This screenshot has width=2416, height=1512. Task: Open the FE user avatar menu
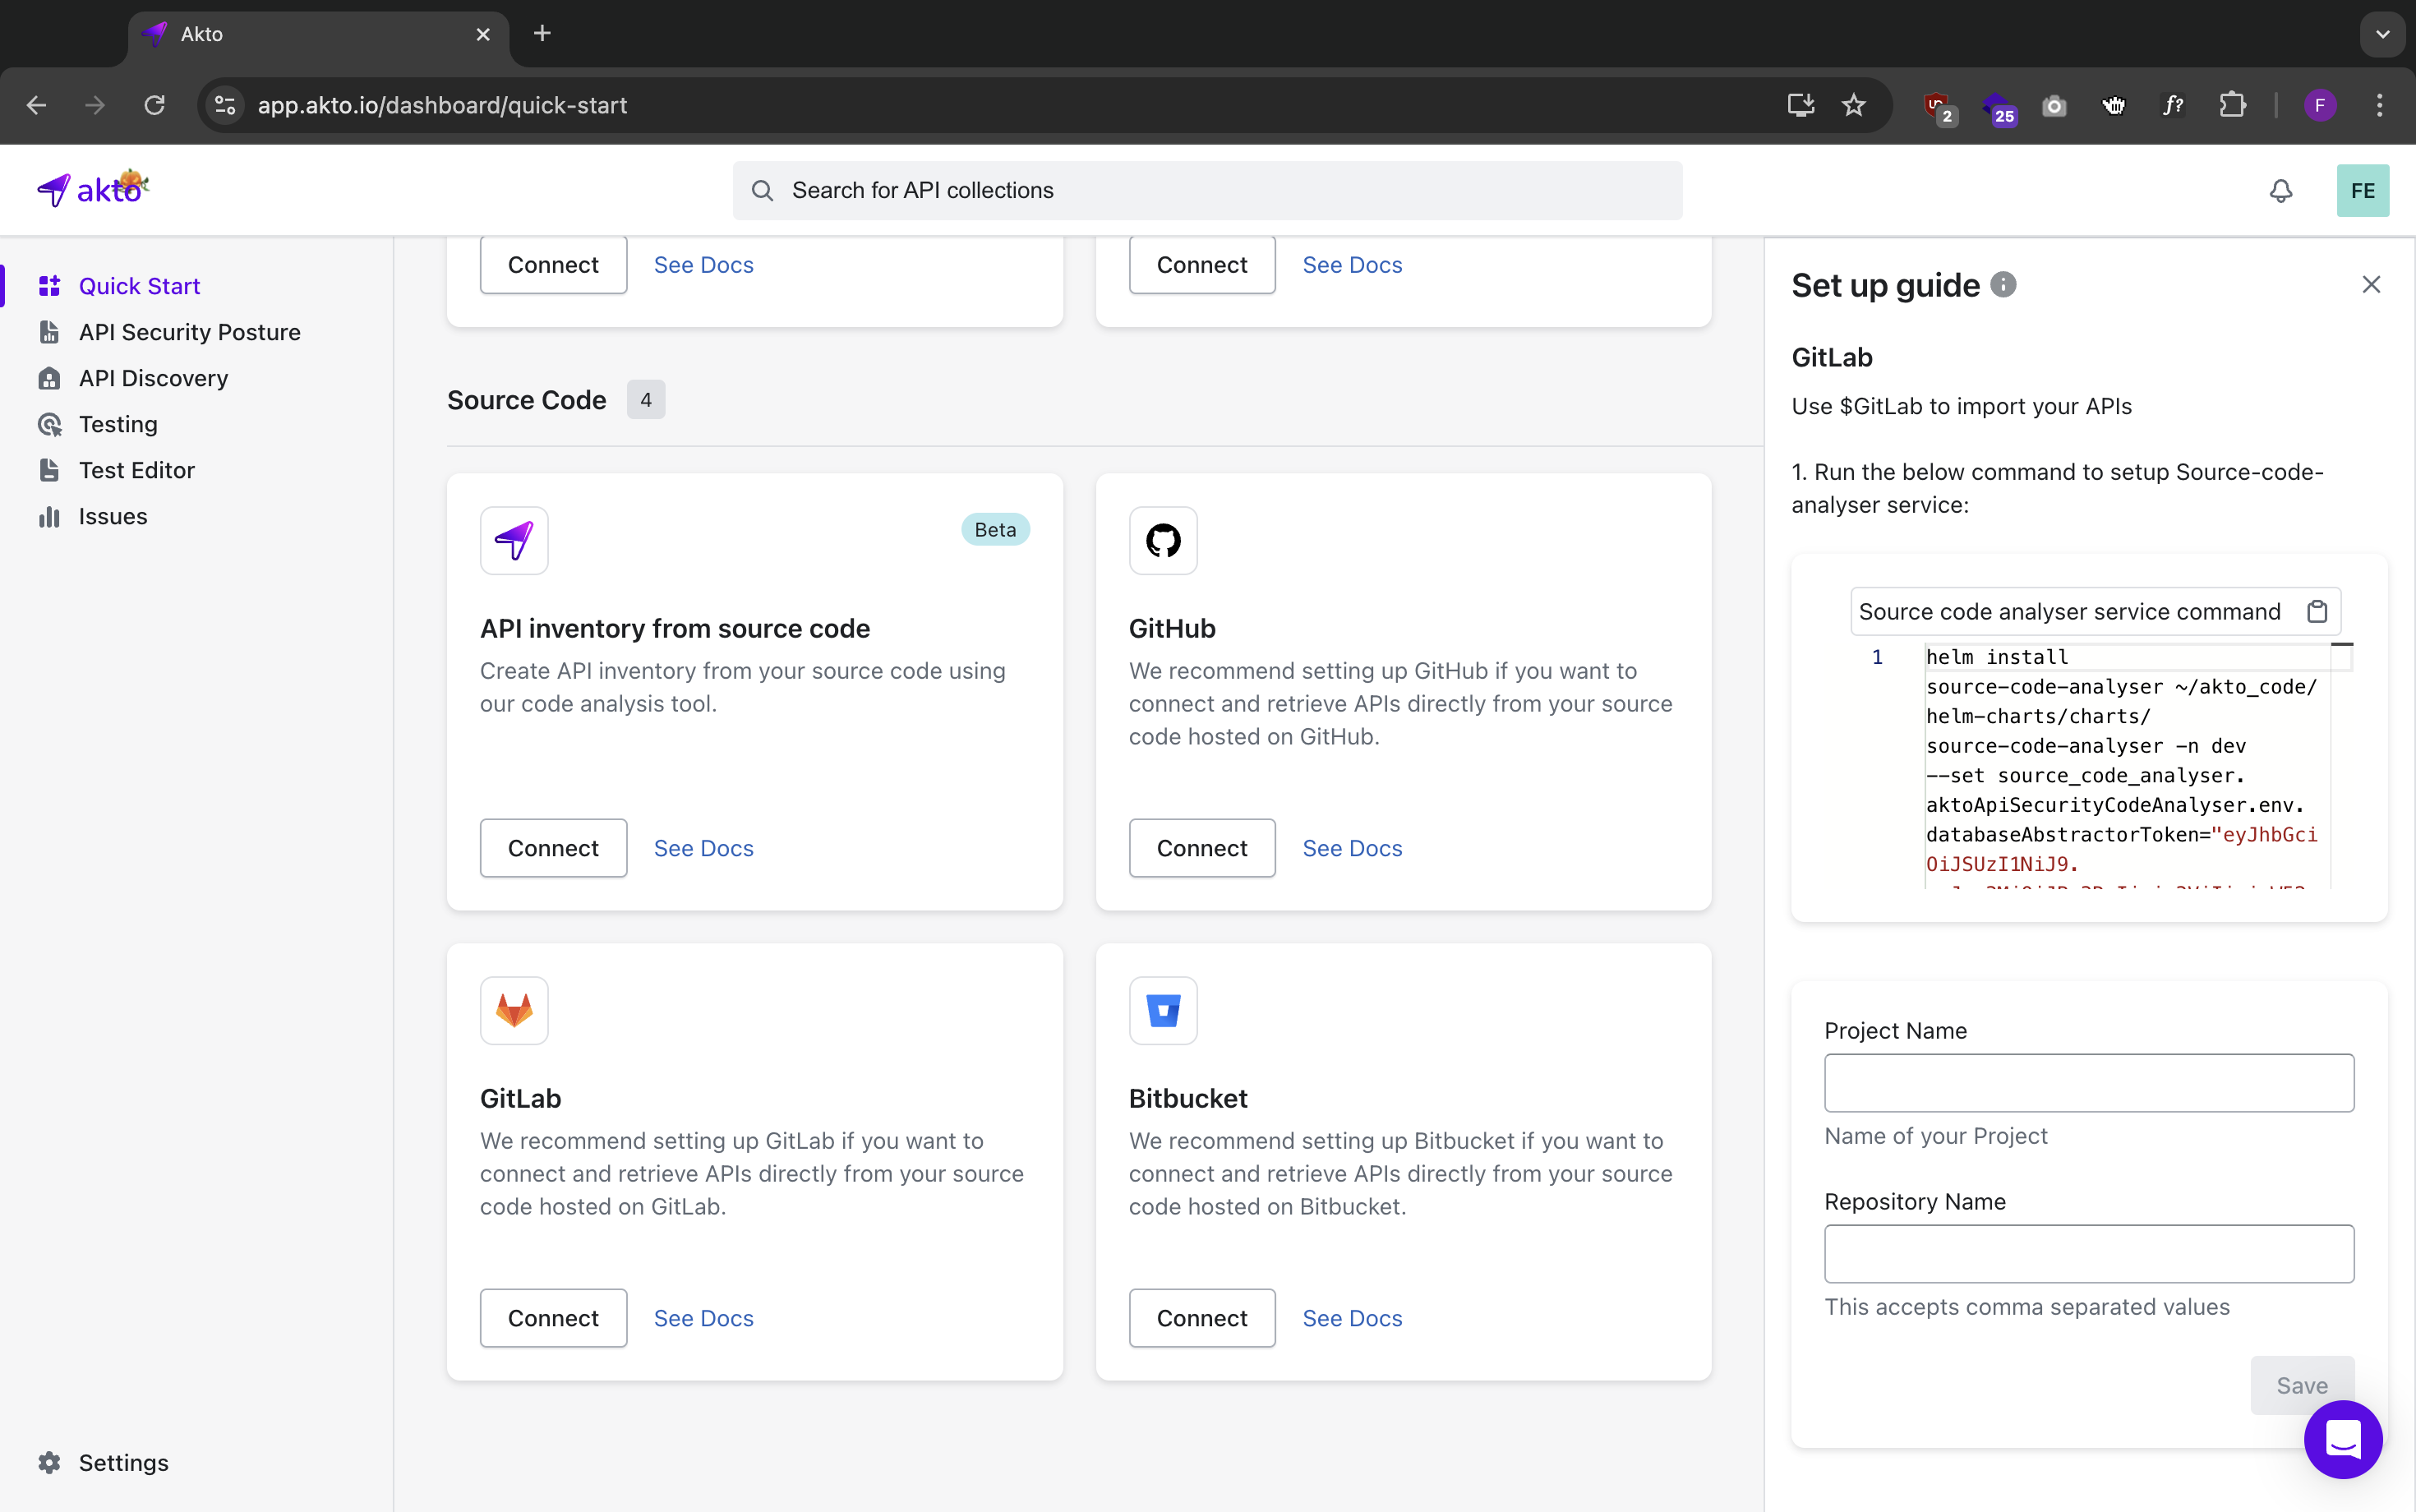pyautogui.click(x=2362, y=191)
